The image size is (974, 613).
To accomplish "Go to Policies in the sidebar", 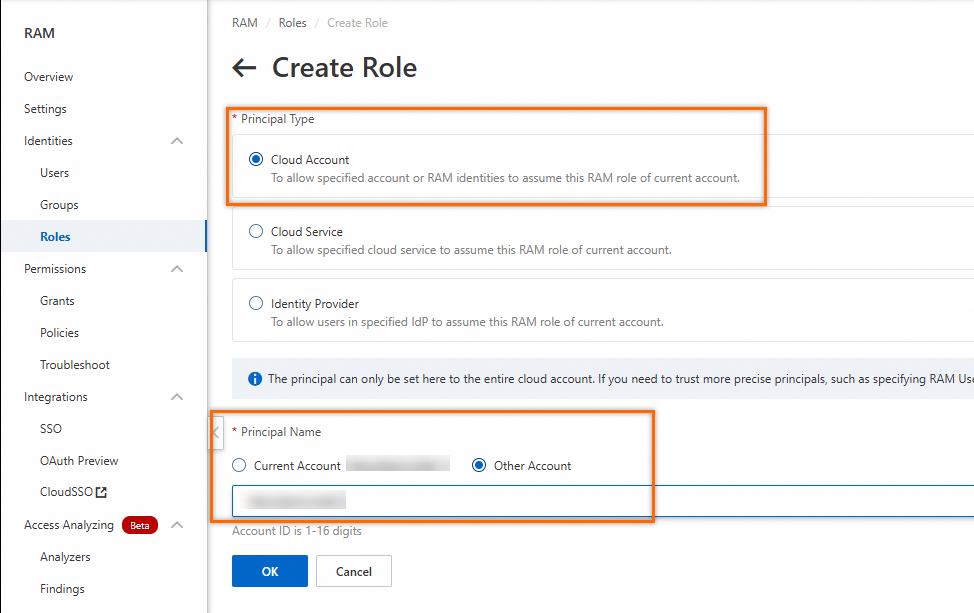I will point(59,333).
